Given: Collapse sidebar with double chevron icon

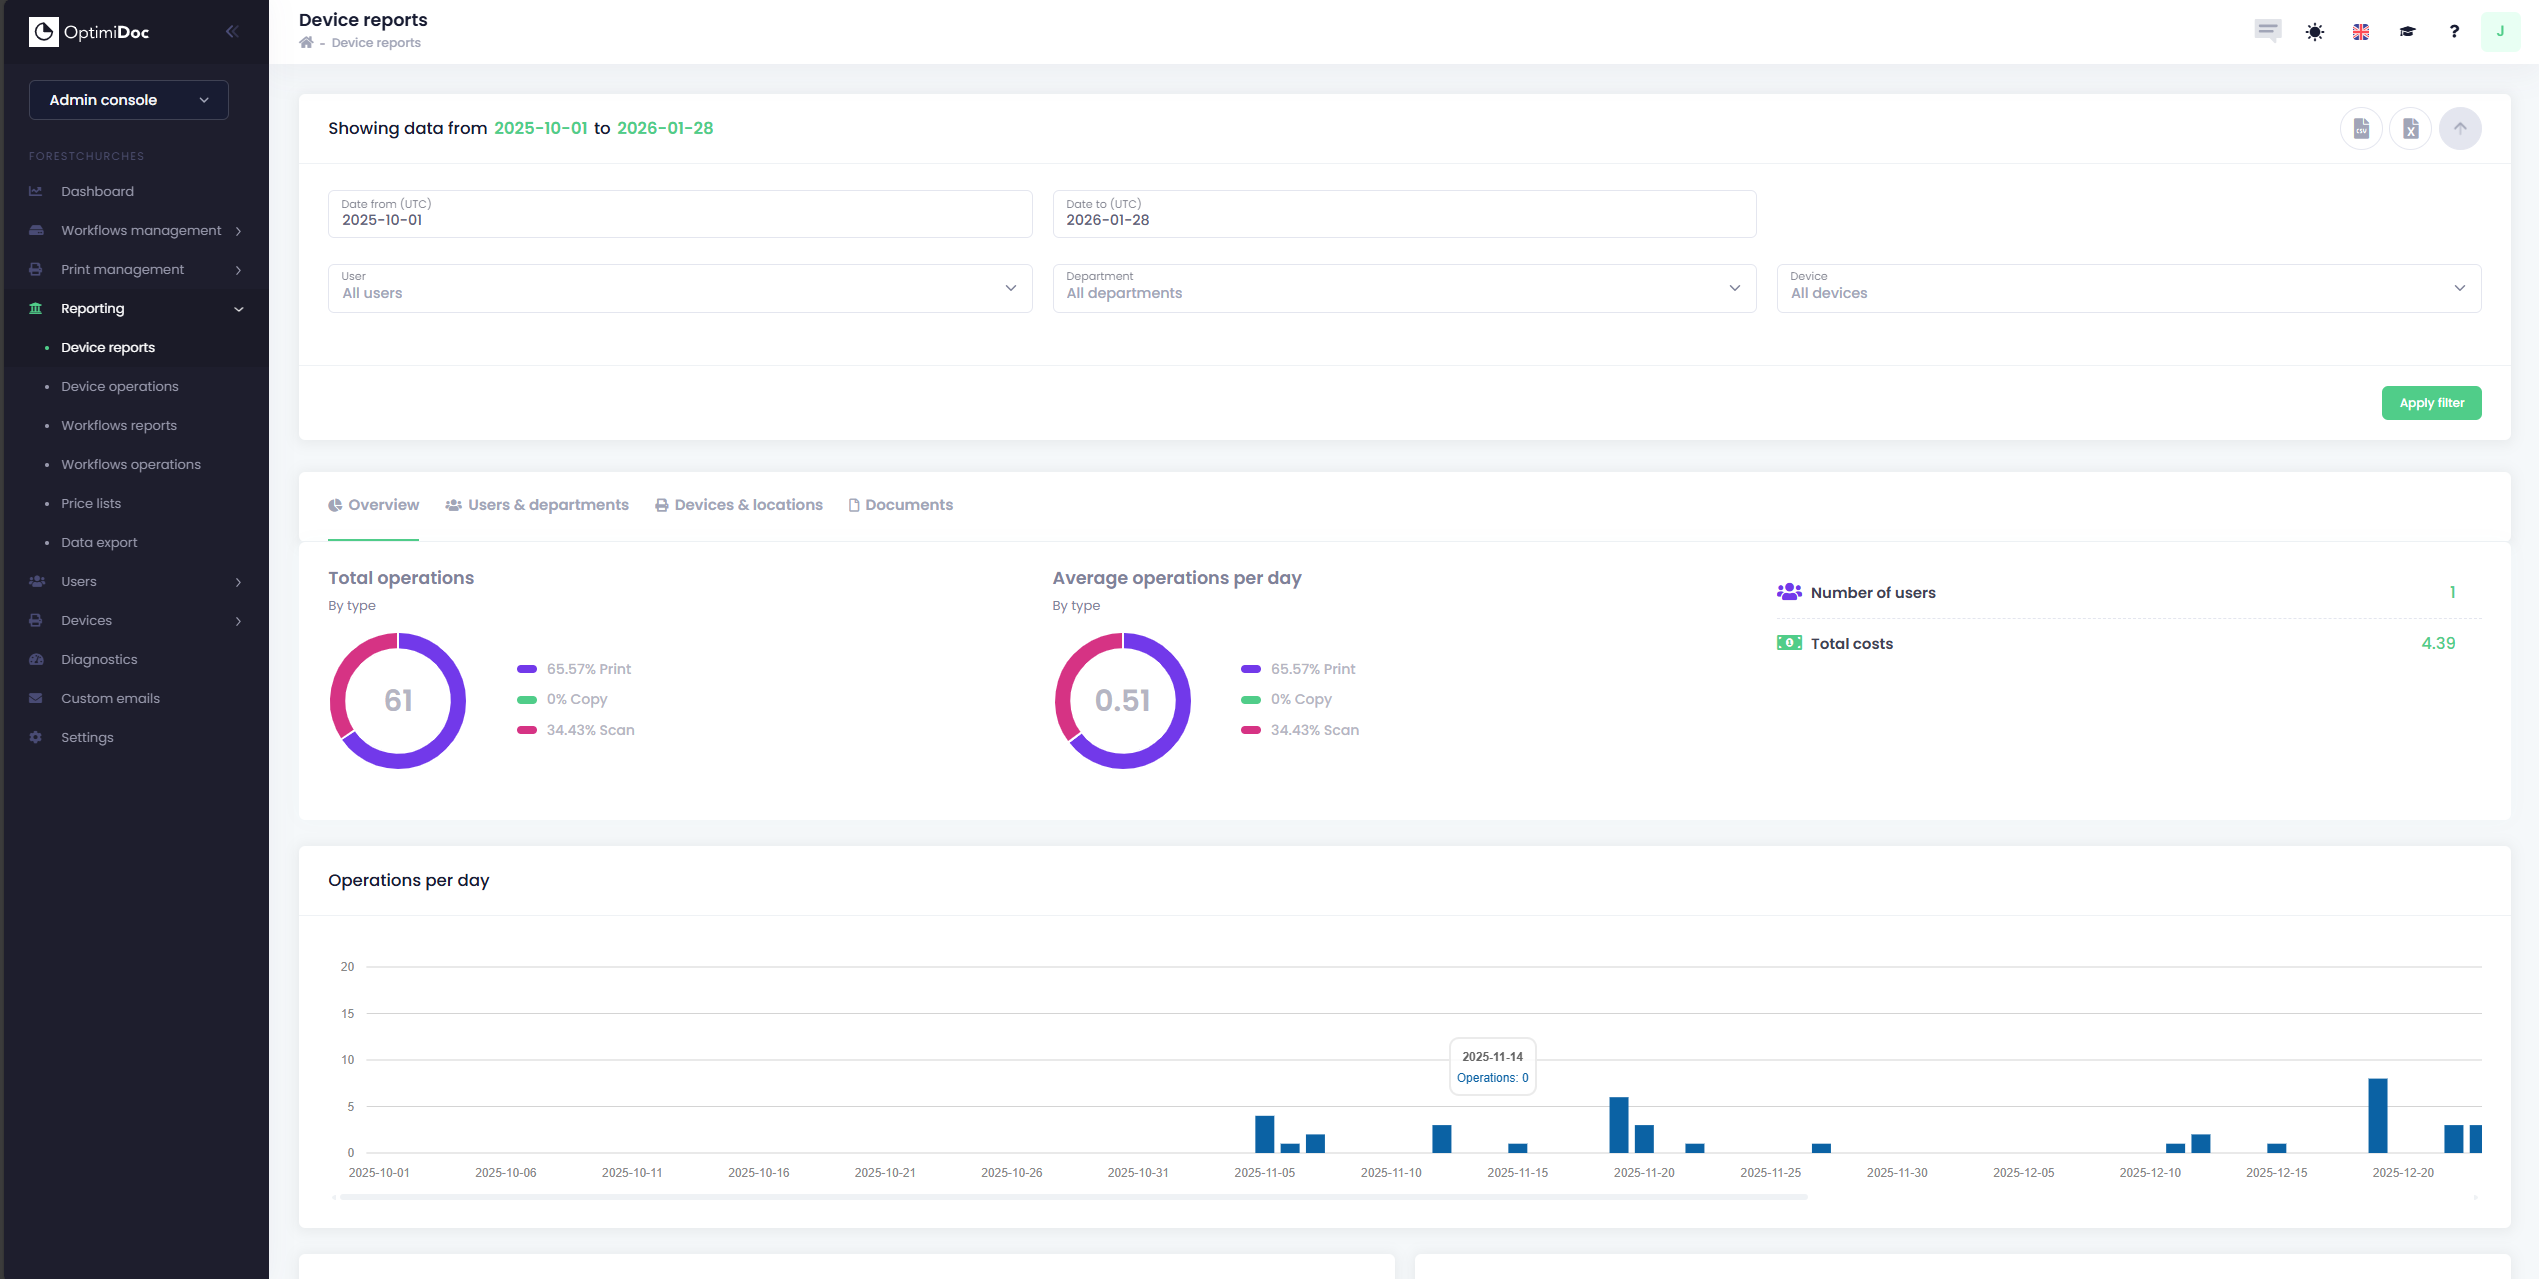Looking at the screenshot, I should [232, 32].
